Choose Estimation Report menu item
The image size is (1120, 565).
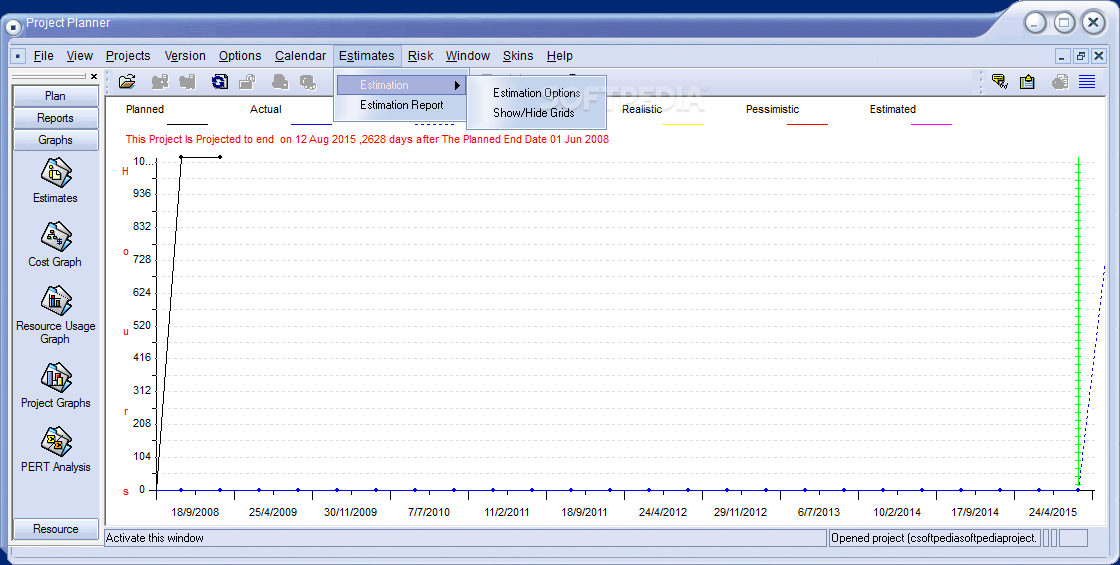coord(401,105)
